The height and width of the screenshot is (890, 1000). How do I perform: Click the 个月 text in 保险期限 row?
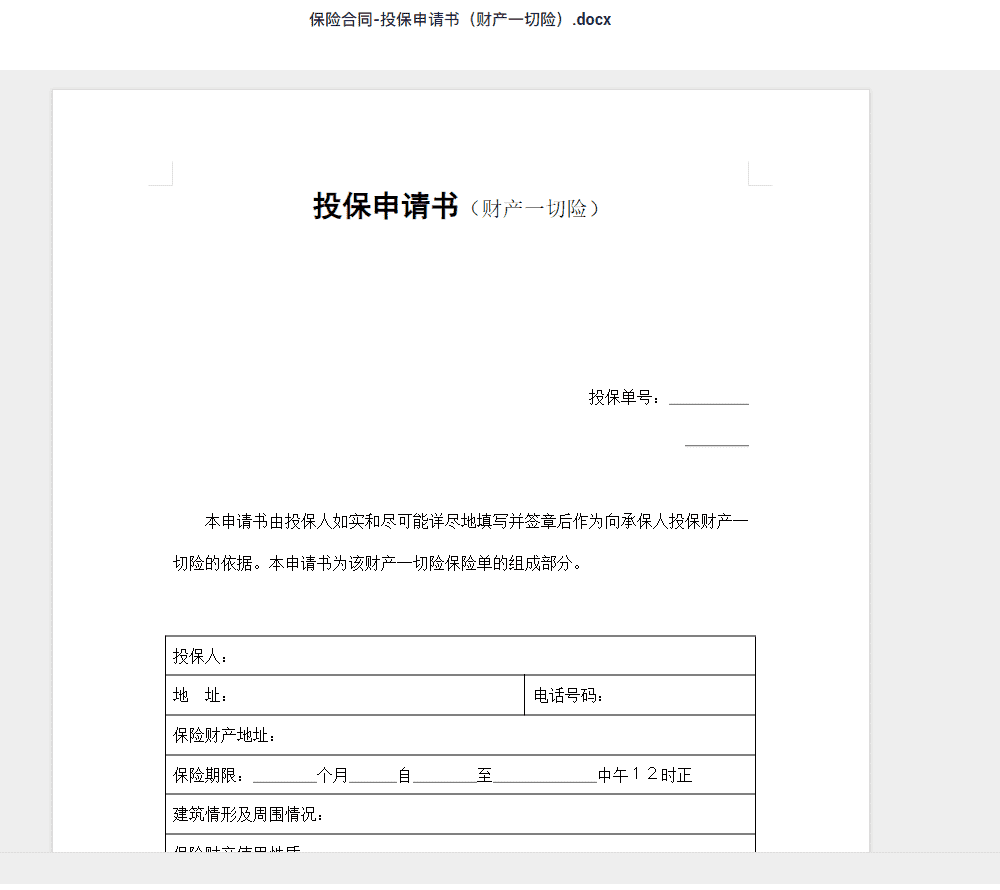click(332, 775)
